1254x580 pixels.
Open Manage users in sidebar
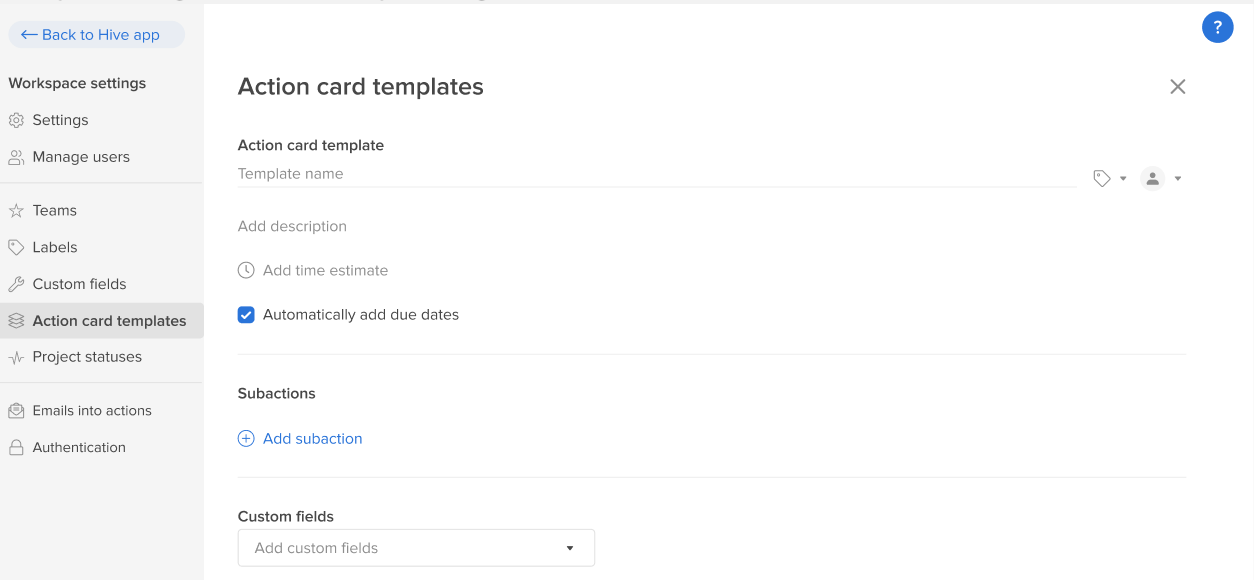point(81,157)
